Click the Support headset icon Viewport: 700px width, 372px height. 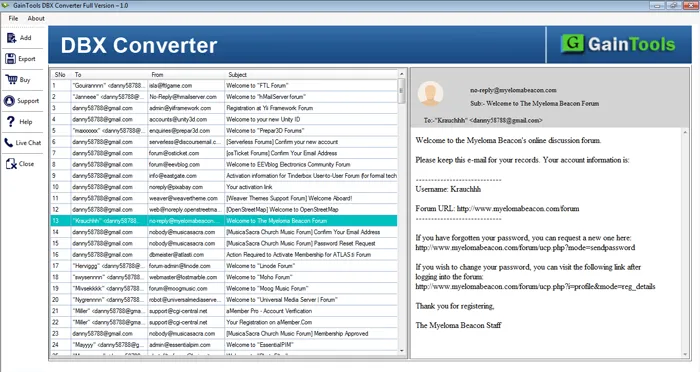click(9, 100)
